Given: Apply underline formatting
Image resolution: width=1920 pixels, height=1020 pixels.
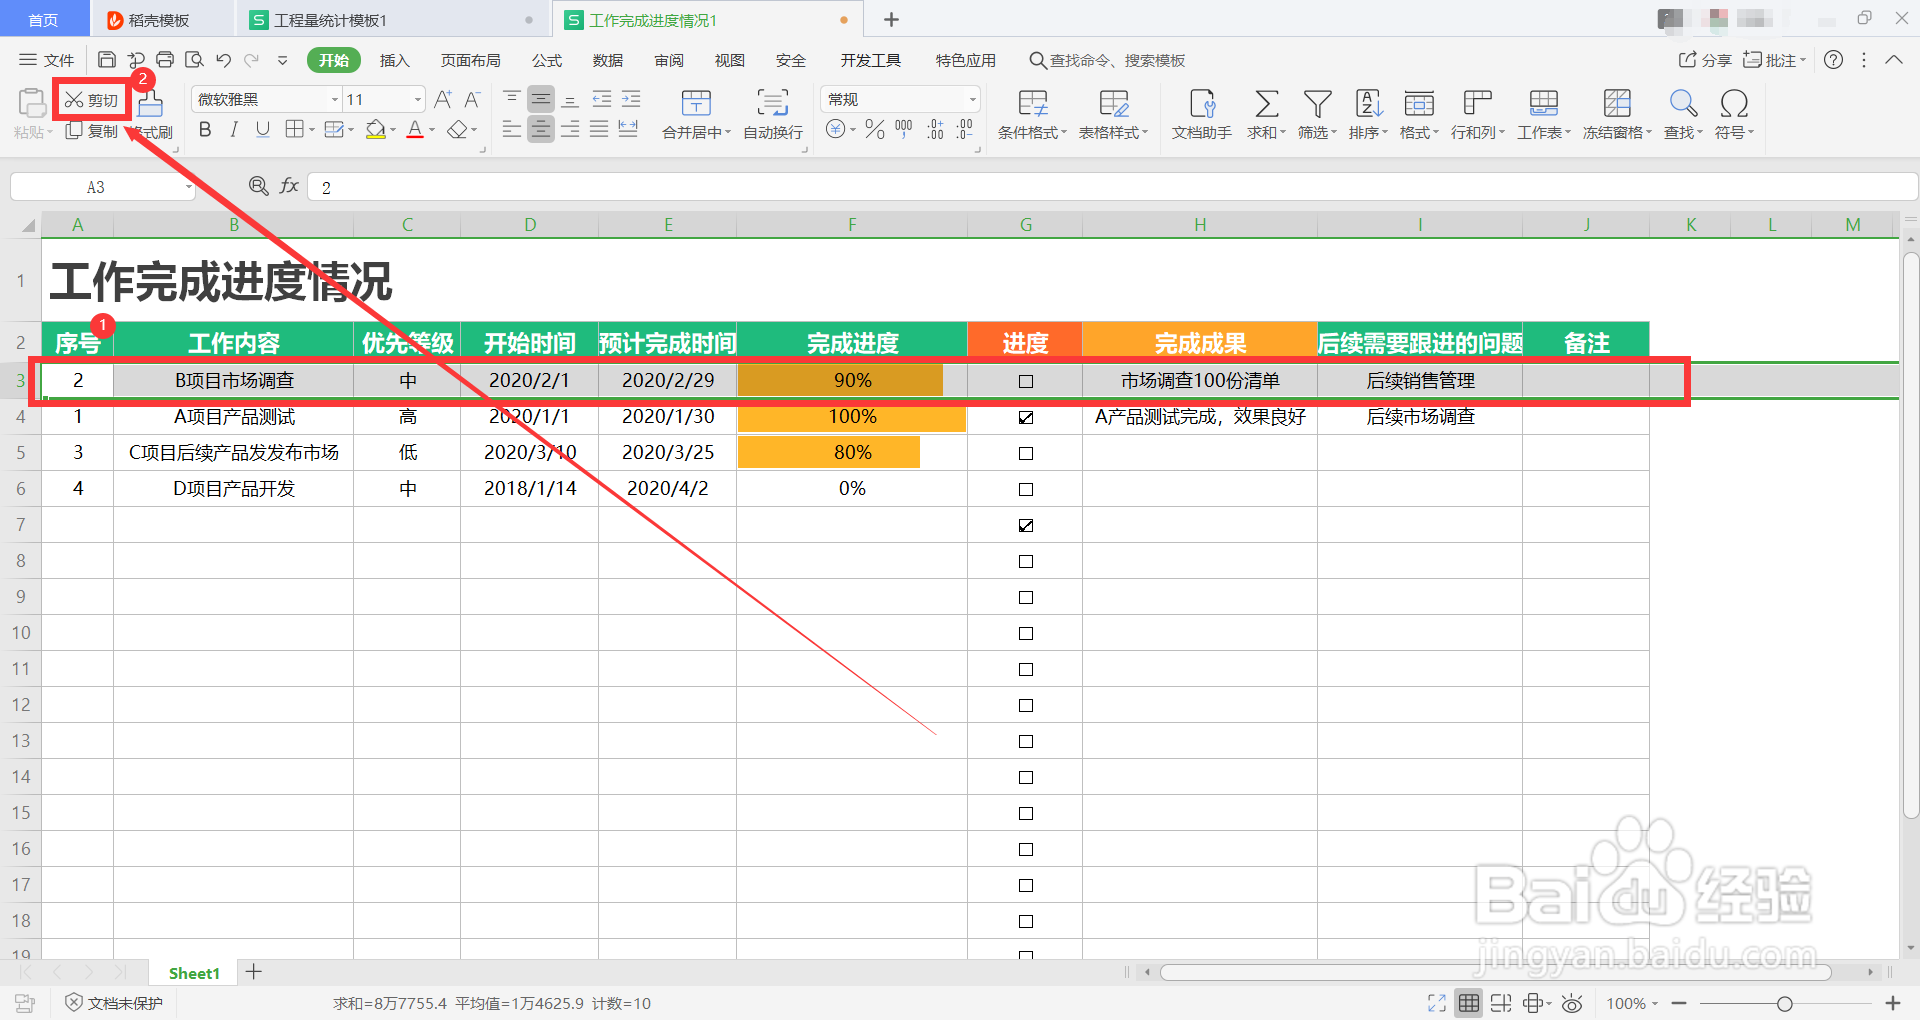Looking at the screenshot, I should (x=263, y=129).
